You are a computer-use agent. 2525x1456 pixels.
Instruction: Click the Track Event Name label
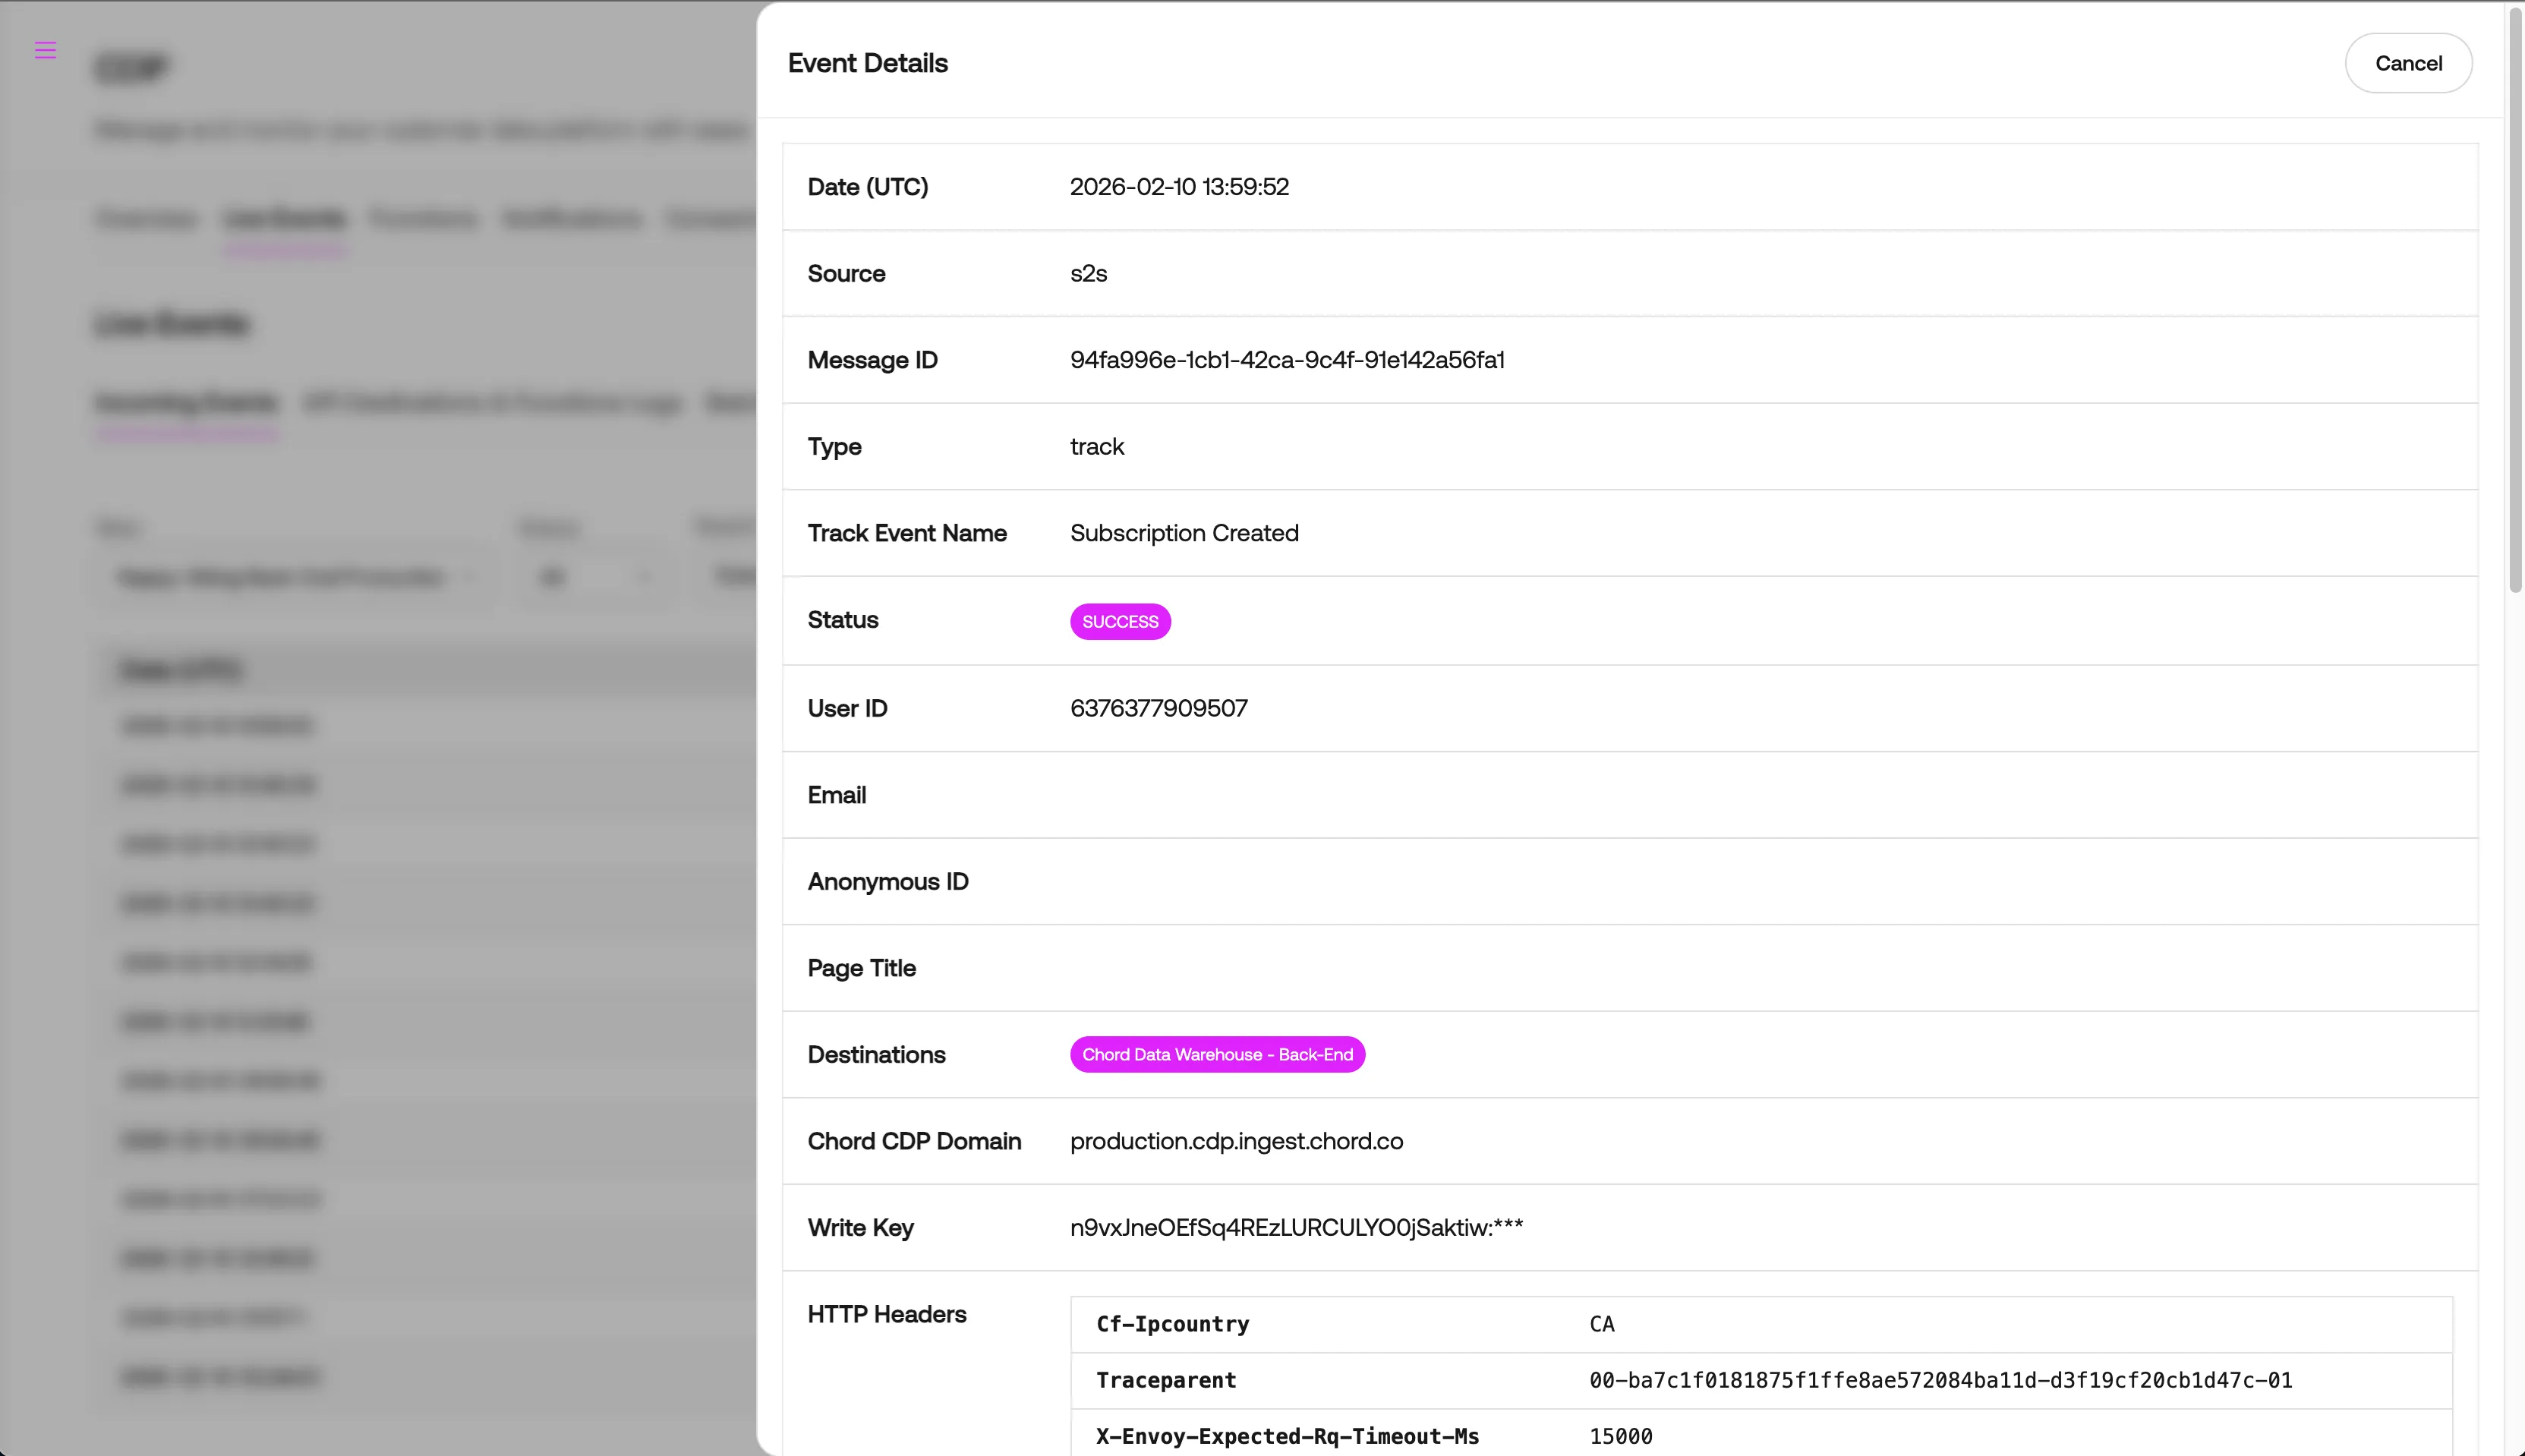coord(906,533)
